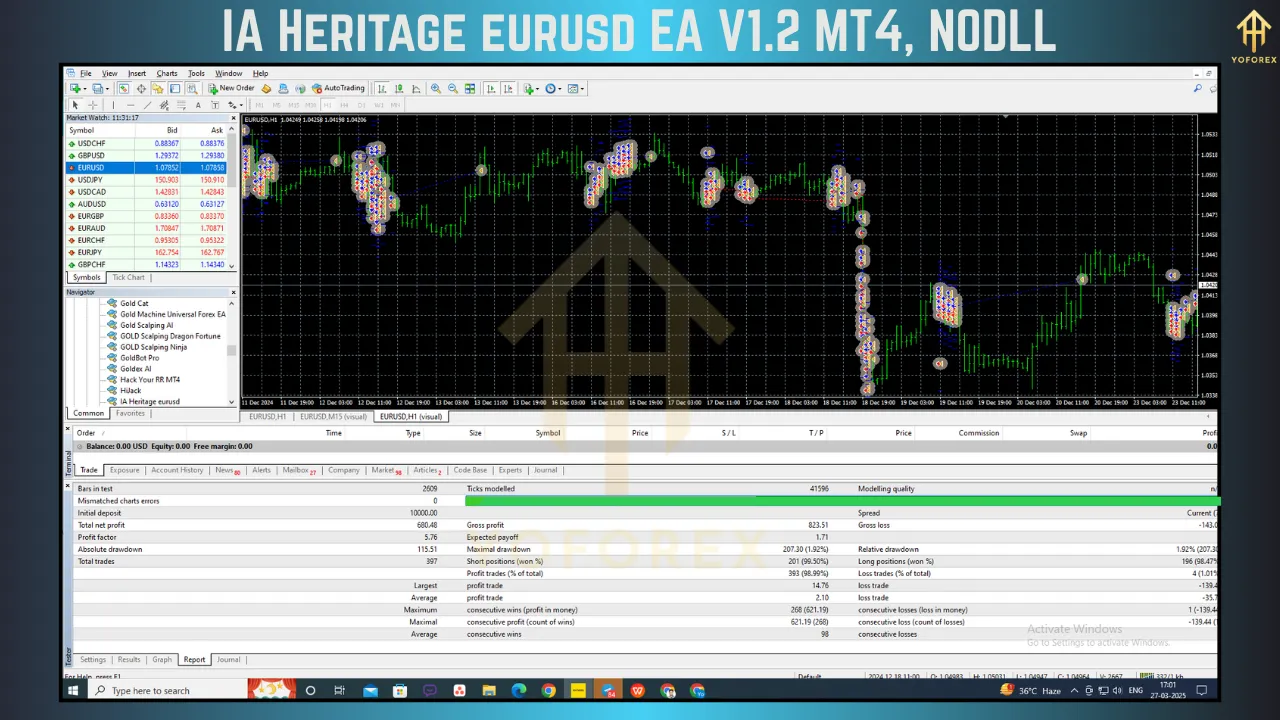1280x720 pixels.
Task: Select IA Heritage eurusd expert advisor
Action: click(150, 402)
